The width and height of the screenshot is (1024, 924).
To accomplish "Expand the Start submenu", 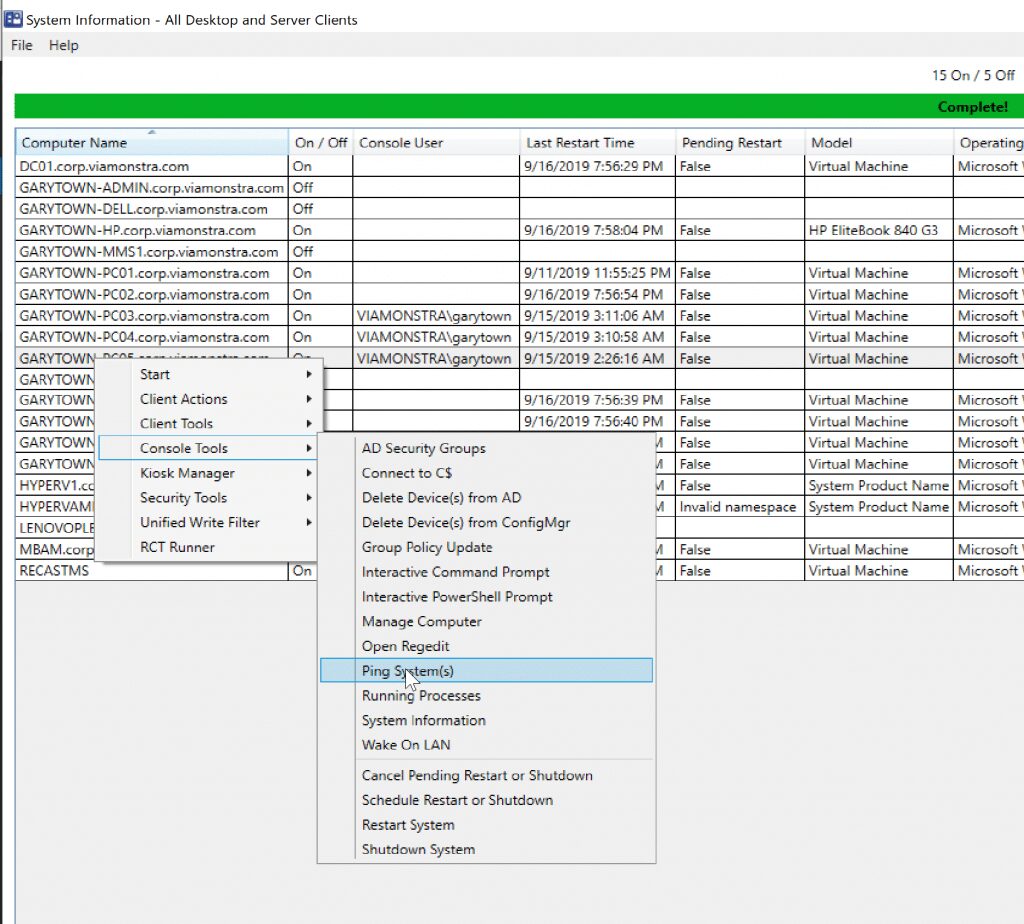I will tap(155, 374).
